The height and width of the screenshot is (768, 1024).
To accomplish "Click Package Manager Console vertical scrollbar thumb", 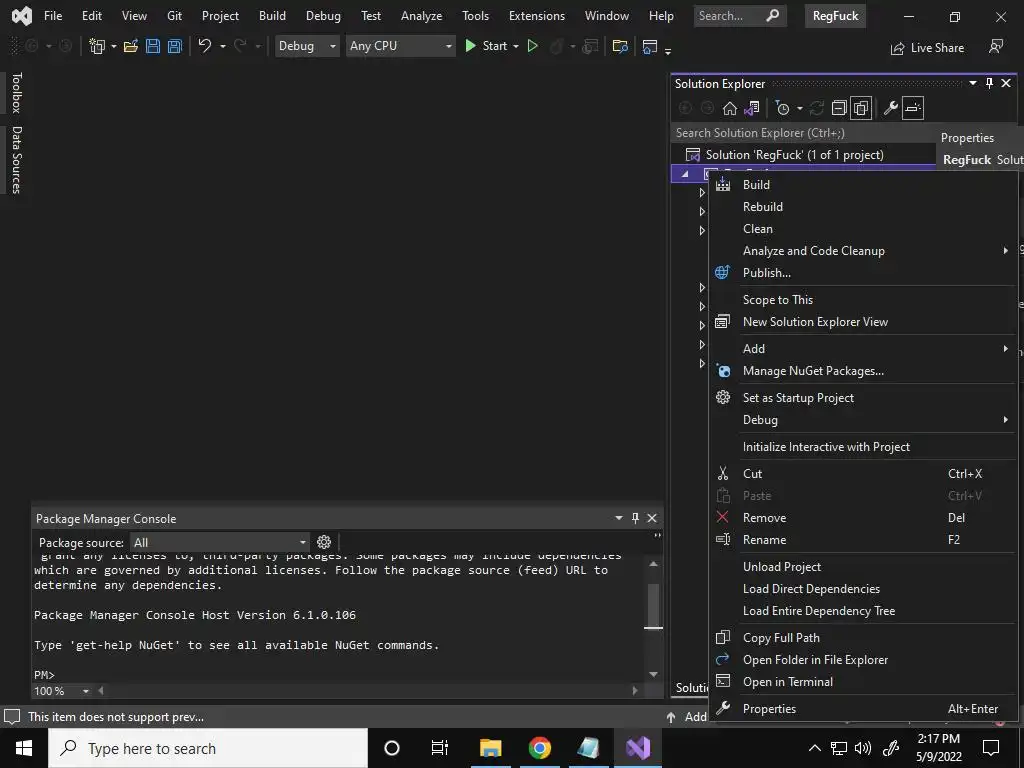I will point(653,605).
